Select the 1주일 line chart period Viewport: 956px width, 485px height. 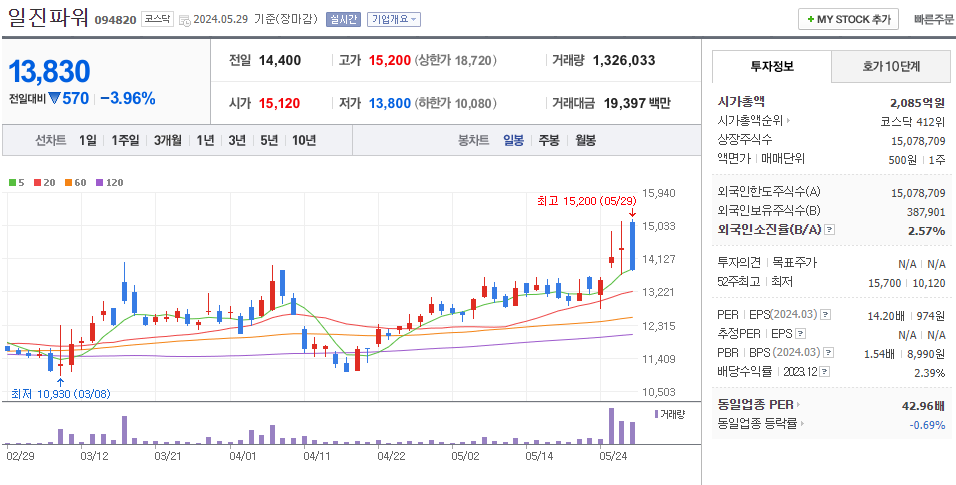(x=125, y=140)
